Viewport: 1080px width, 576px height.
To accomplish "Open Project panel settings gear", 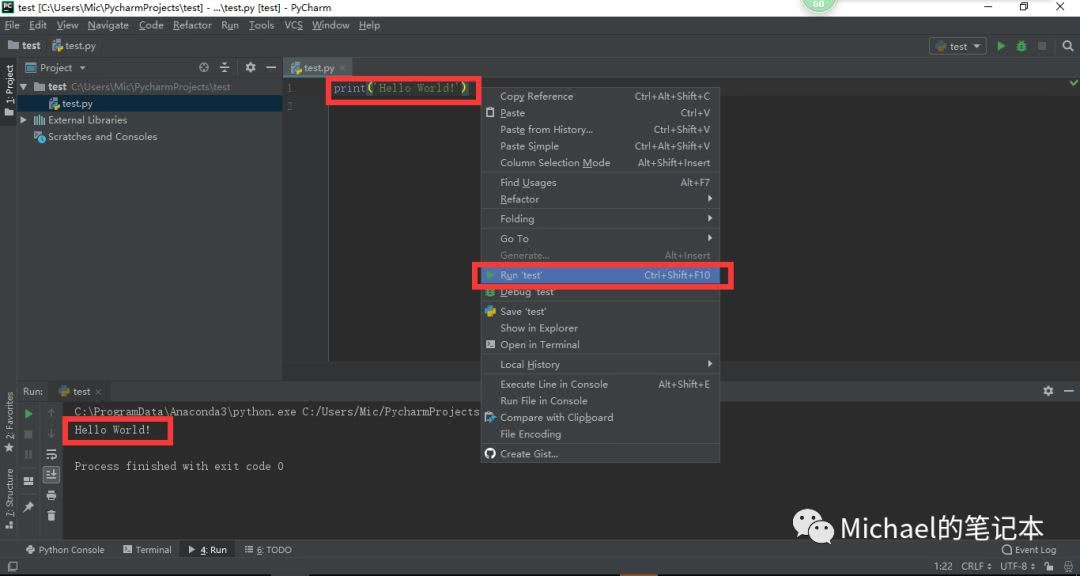I will [250, 68].
